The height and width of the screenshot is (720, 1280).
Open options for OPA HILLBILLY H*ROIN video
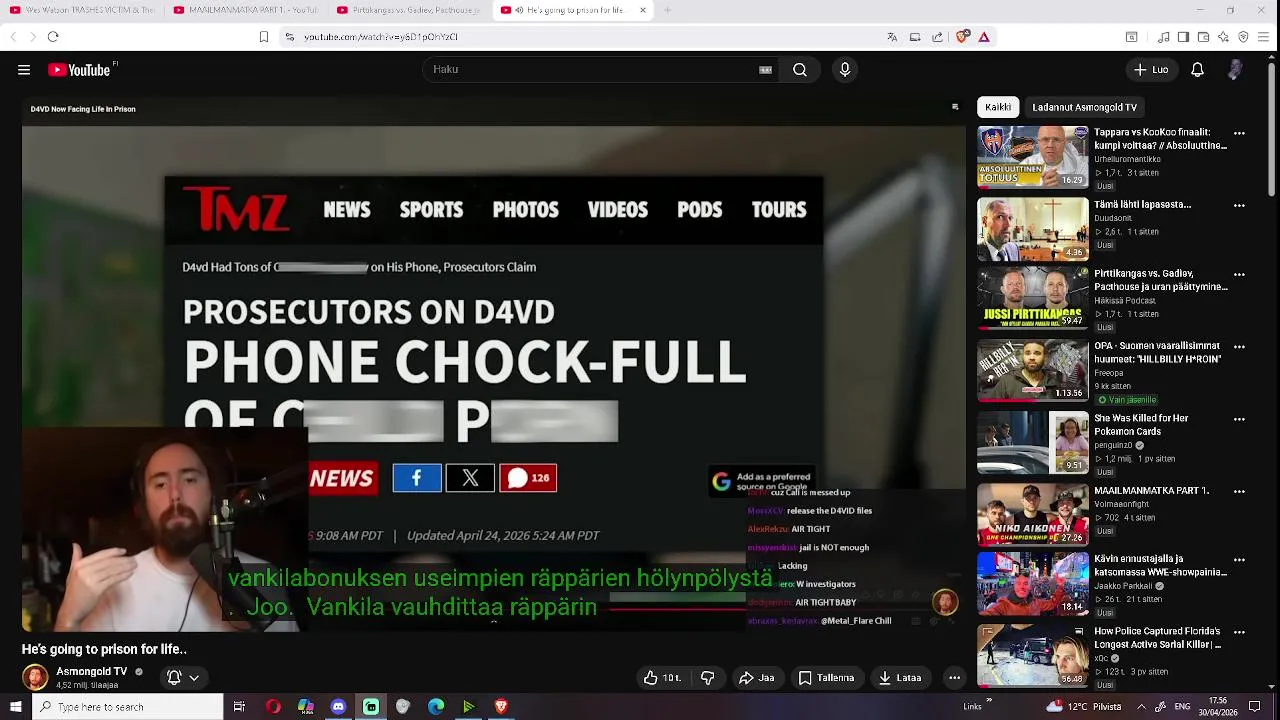tap(1239, 347)
